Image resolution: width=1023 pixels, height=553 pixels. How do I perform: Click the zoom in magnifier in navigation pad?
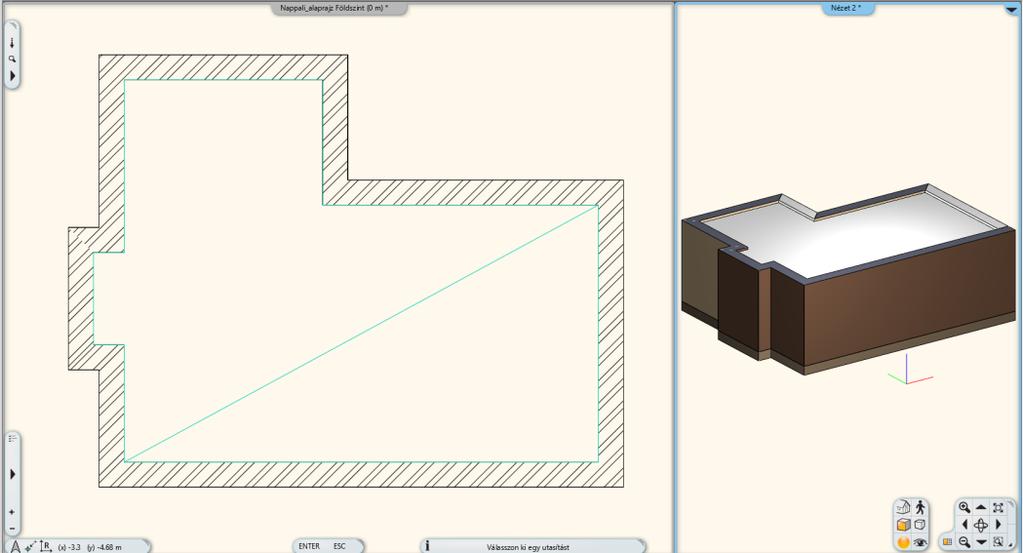tap(964, 507)
